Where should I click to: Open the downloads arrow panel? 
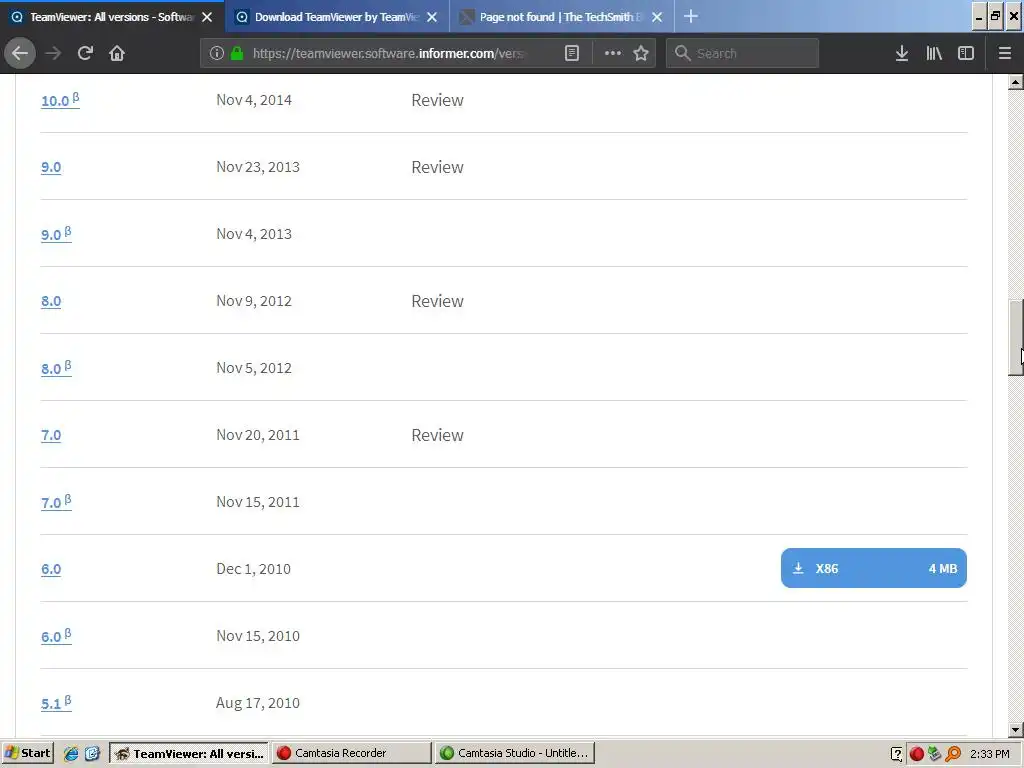pos(901,53)
